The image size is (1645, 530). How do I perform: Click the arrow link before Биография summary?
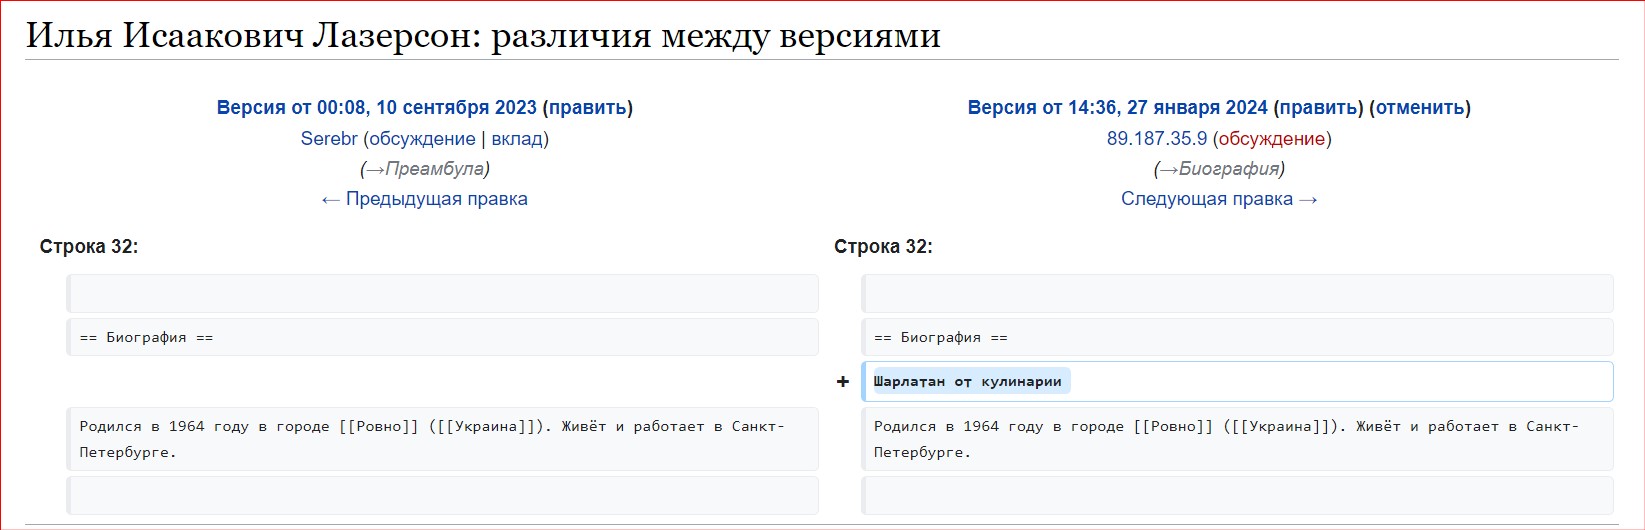(x=1168, y=169)
